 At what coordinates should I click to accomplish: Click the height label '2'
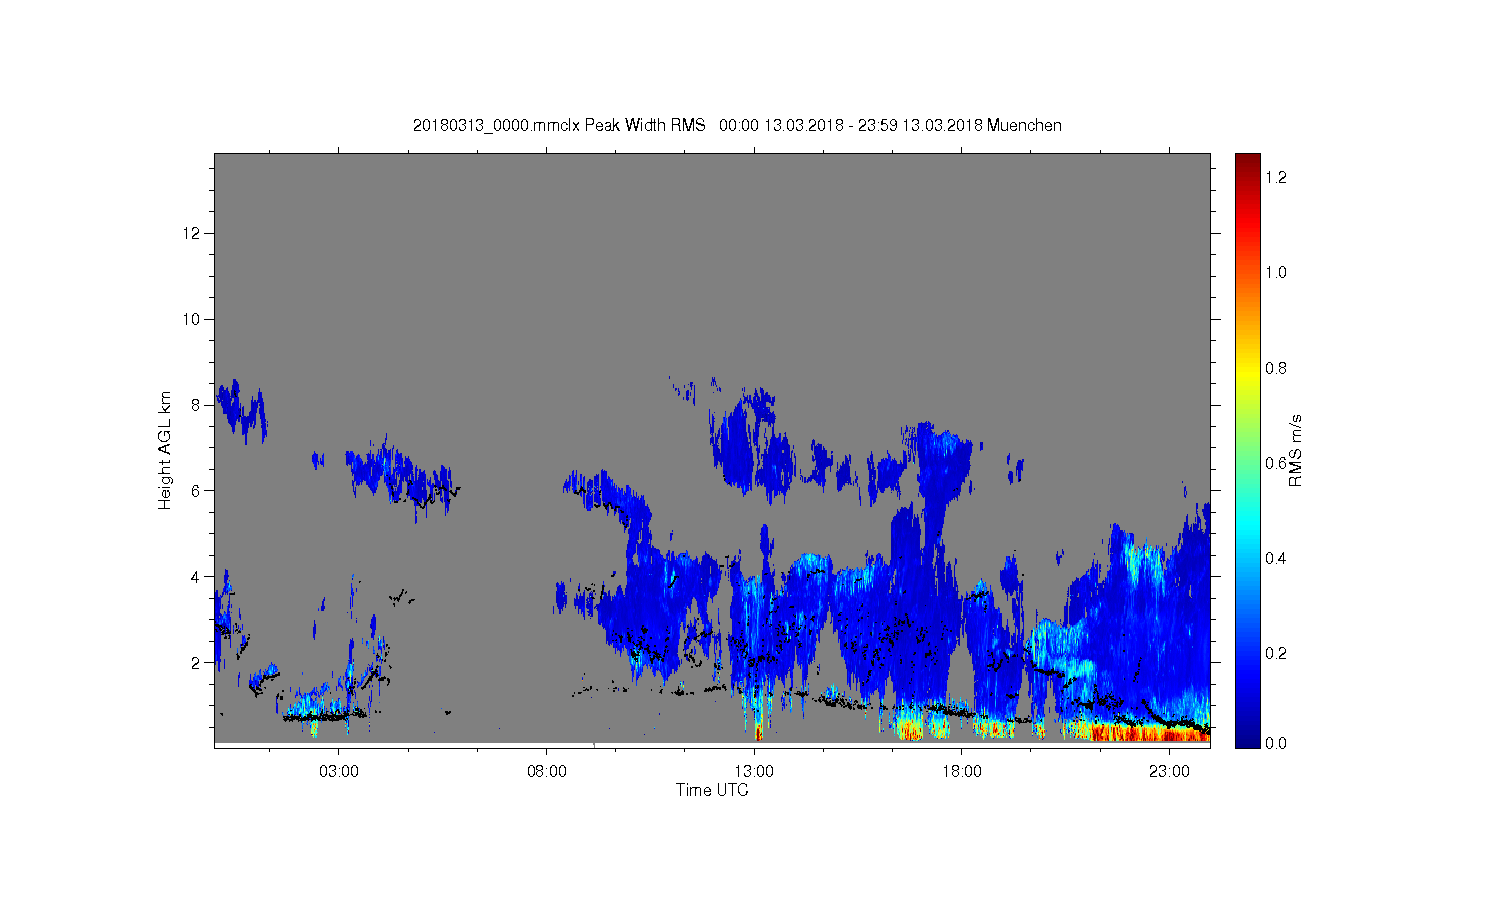197,662
